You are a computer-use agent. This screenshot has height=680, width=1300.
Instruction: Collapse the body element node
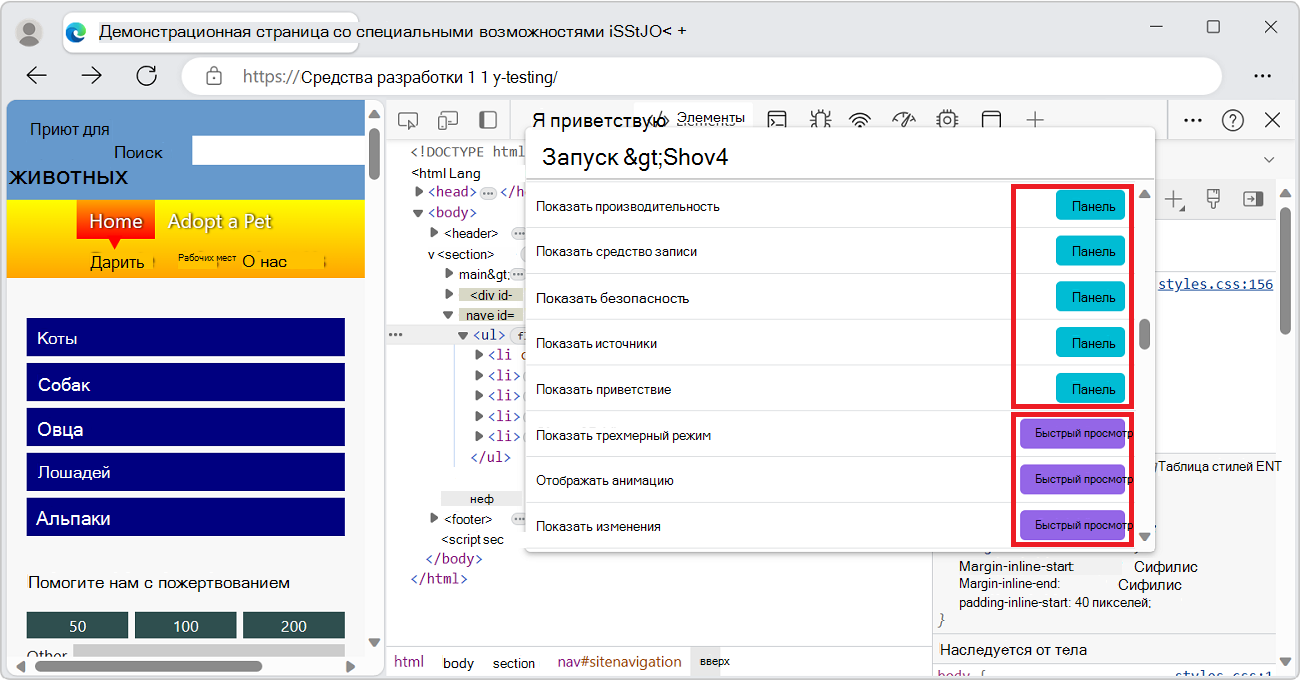419,212
